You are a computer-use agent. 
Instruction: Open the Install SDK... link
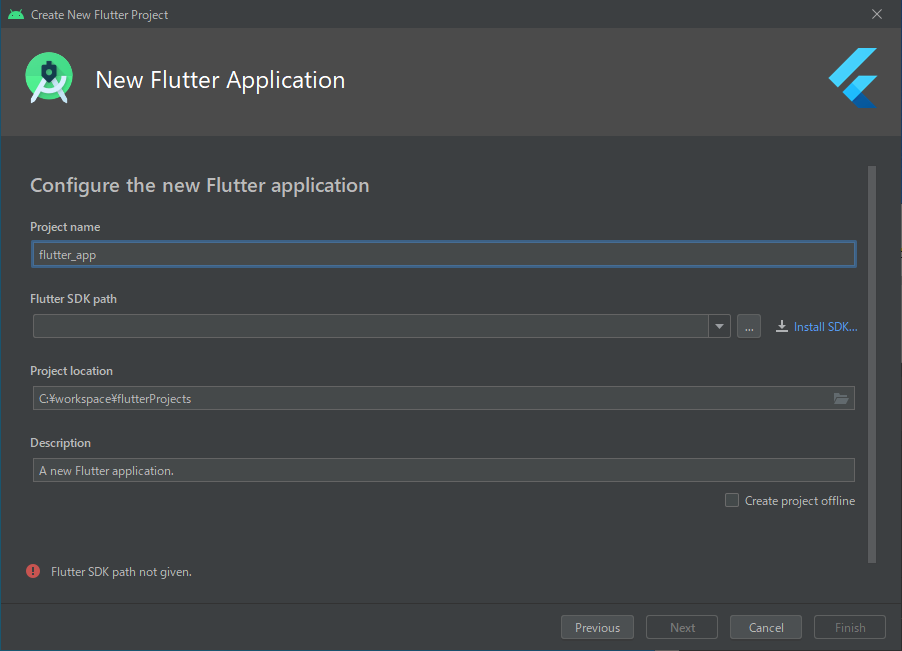pos(825,327)
